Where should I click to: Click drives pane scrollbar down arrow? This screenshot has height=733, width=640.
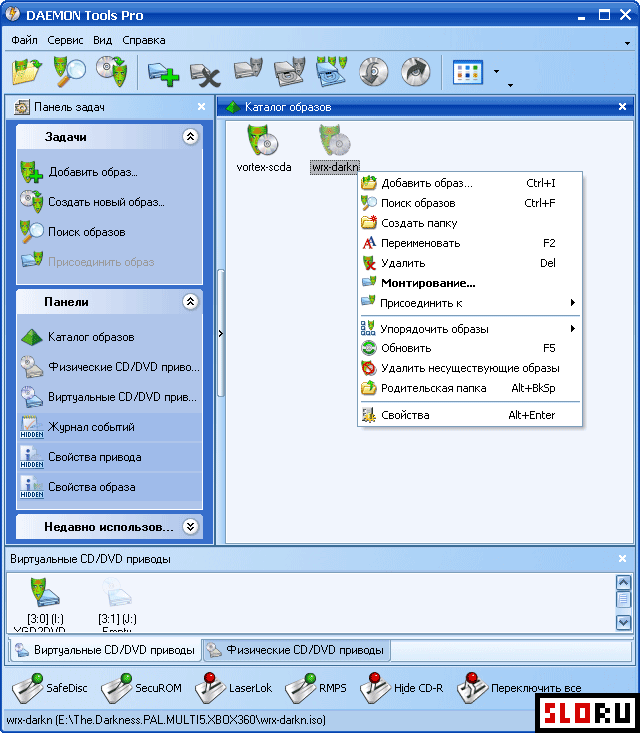tap(624, 623)
